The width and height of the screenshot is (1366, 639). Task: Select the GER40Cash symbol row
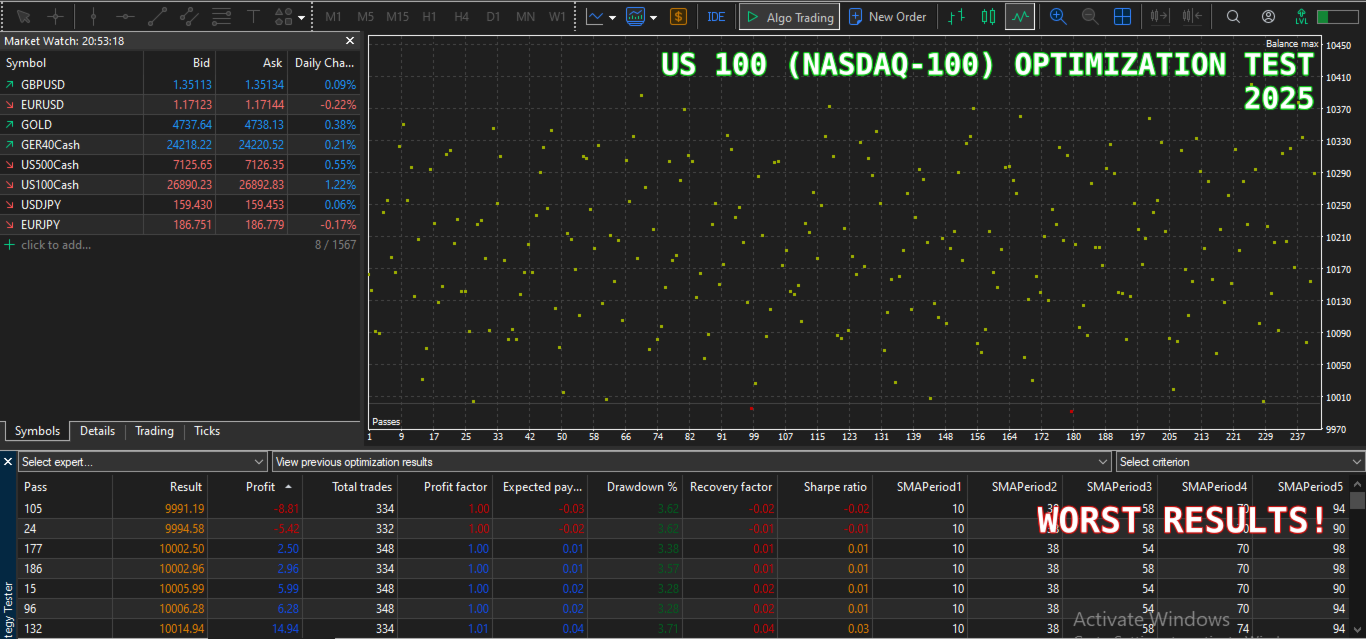tap(181, 145)
